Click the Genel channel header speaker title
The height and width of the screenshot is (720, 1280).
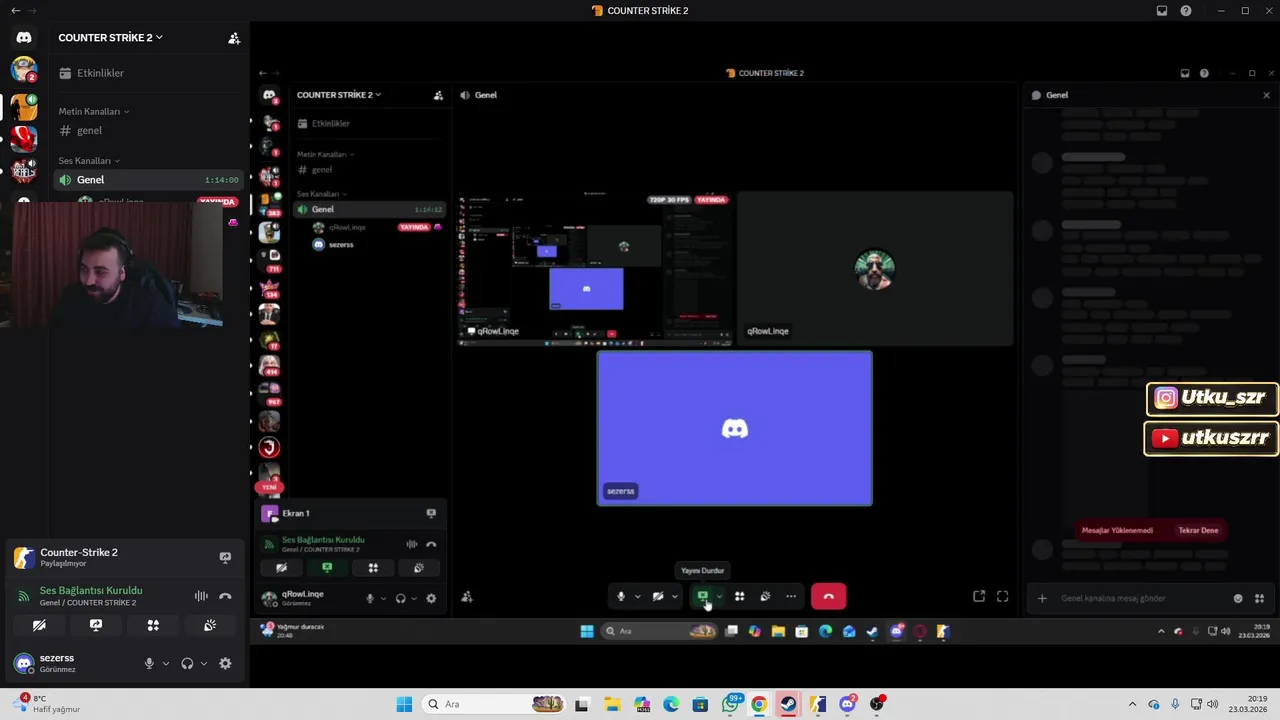click(x=479, y=95)
